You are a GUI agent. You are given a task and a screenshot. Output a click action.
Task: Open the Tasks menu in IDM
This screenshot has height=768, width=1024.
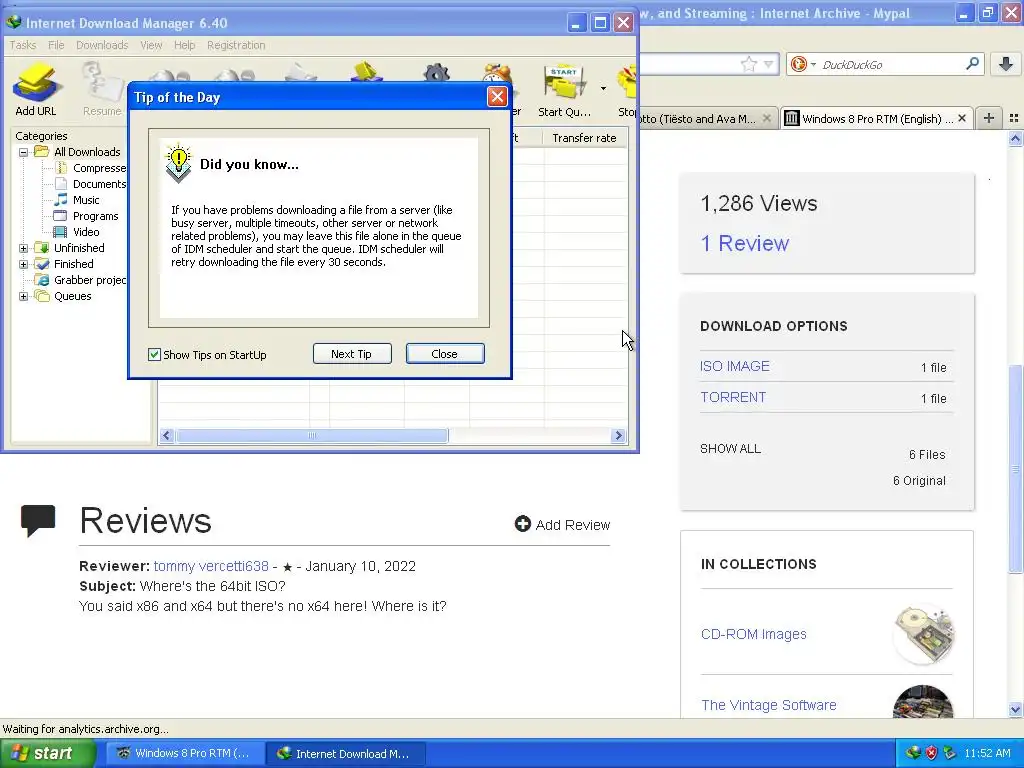pyautogui.click(x=23, y=45)
